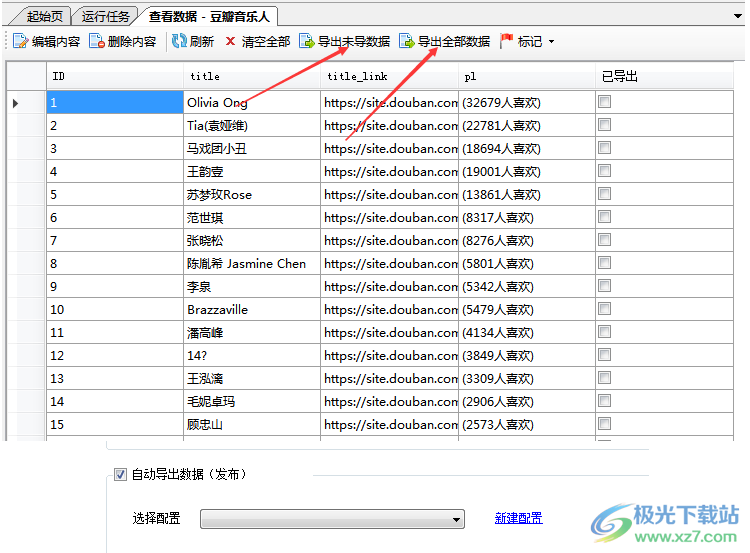
Task: Check 已导出 box for Brazzaville row
Action: (605, 309)
